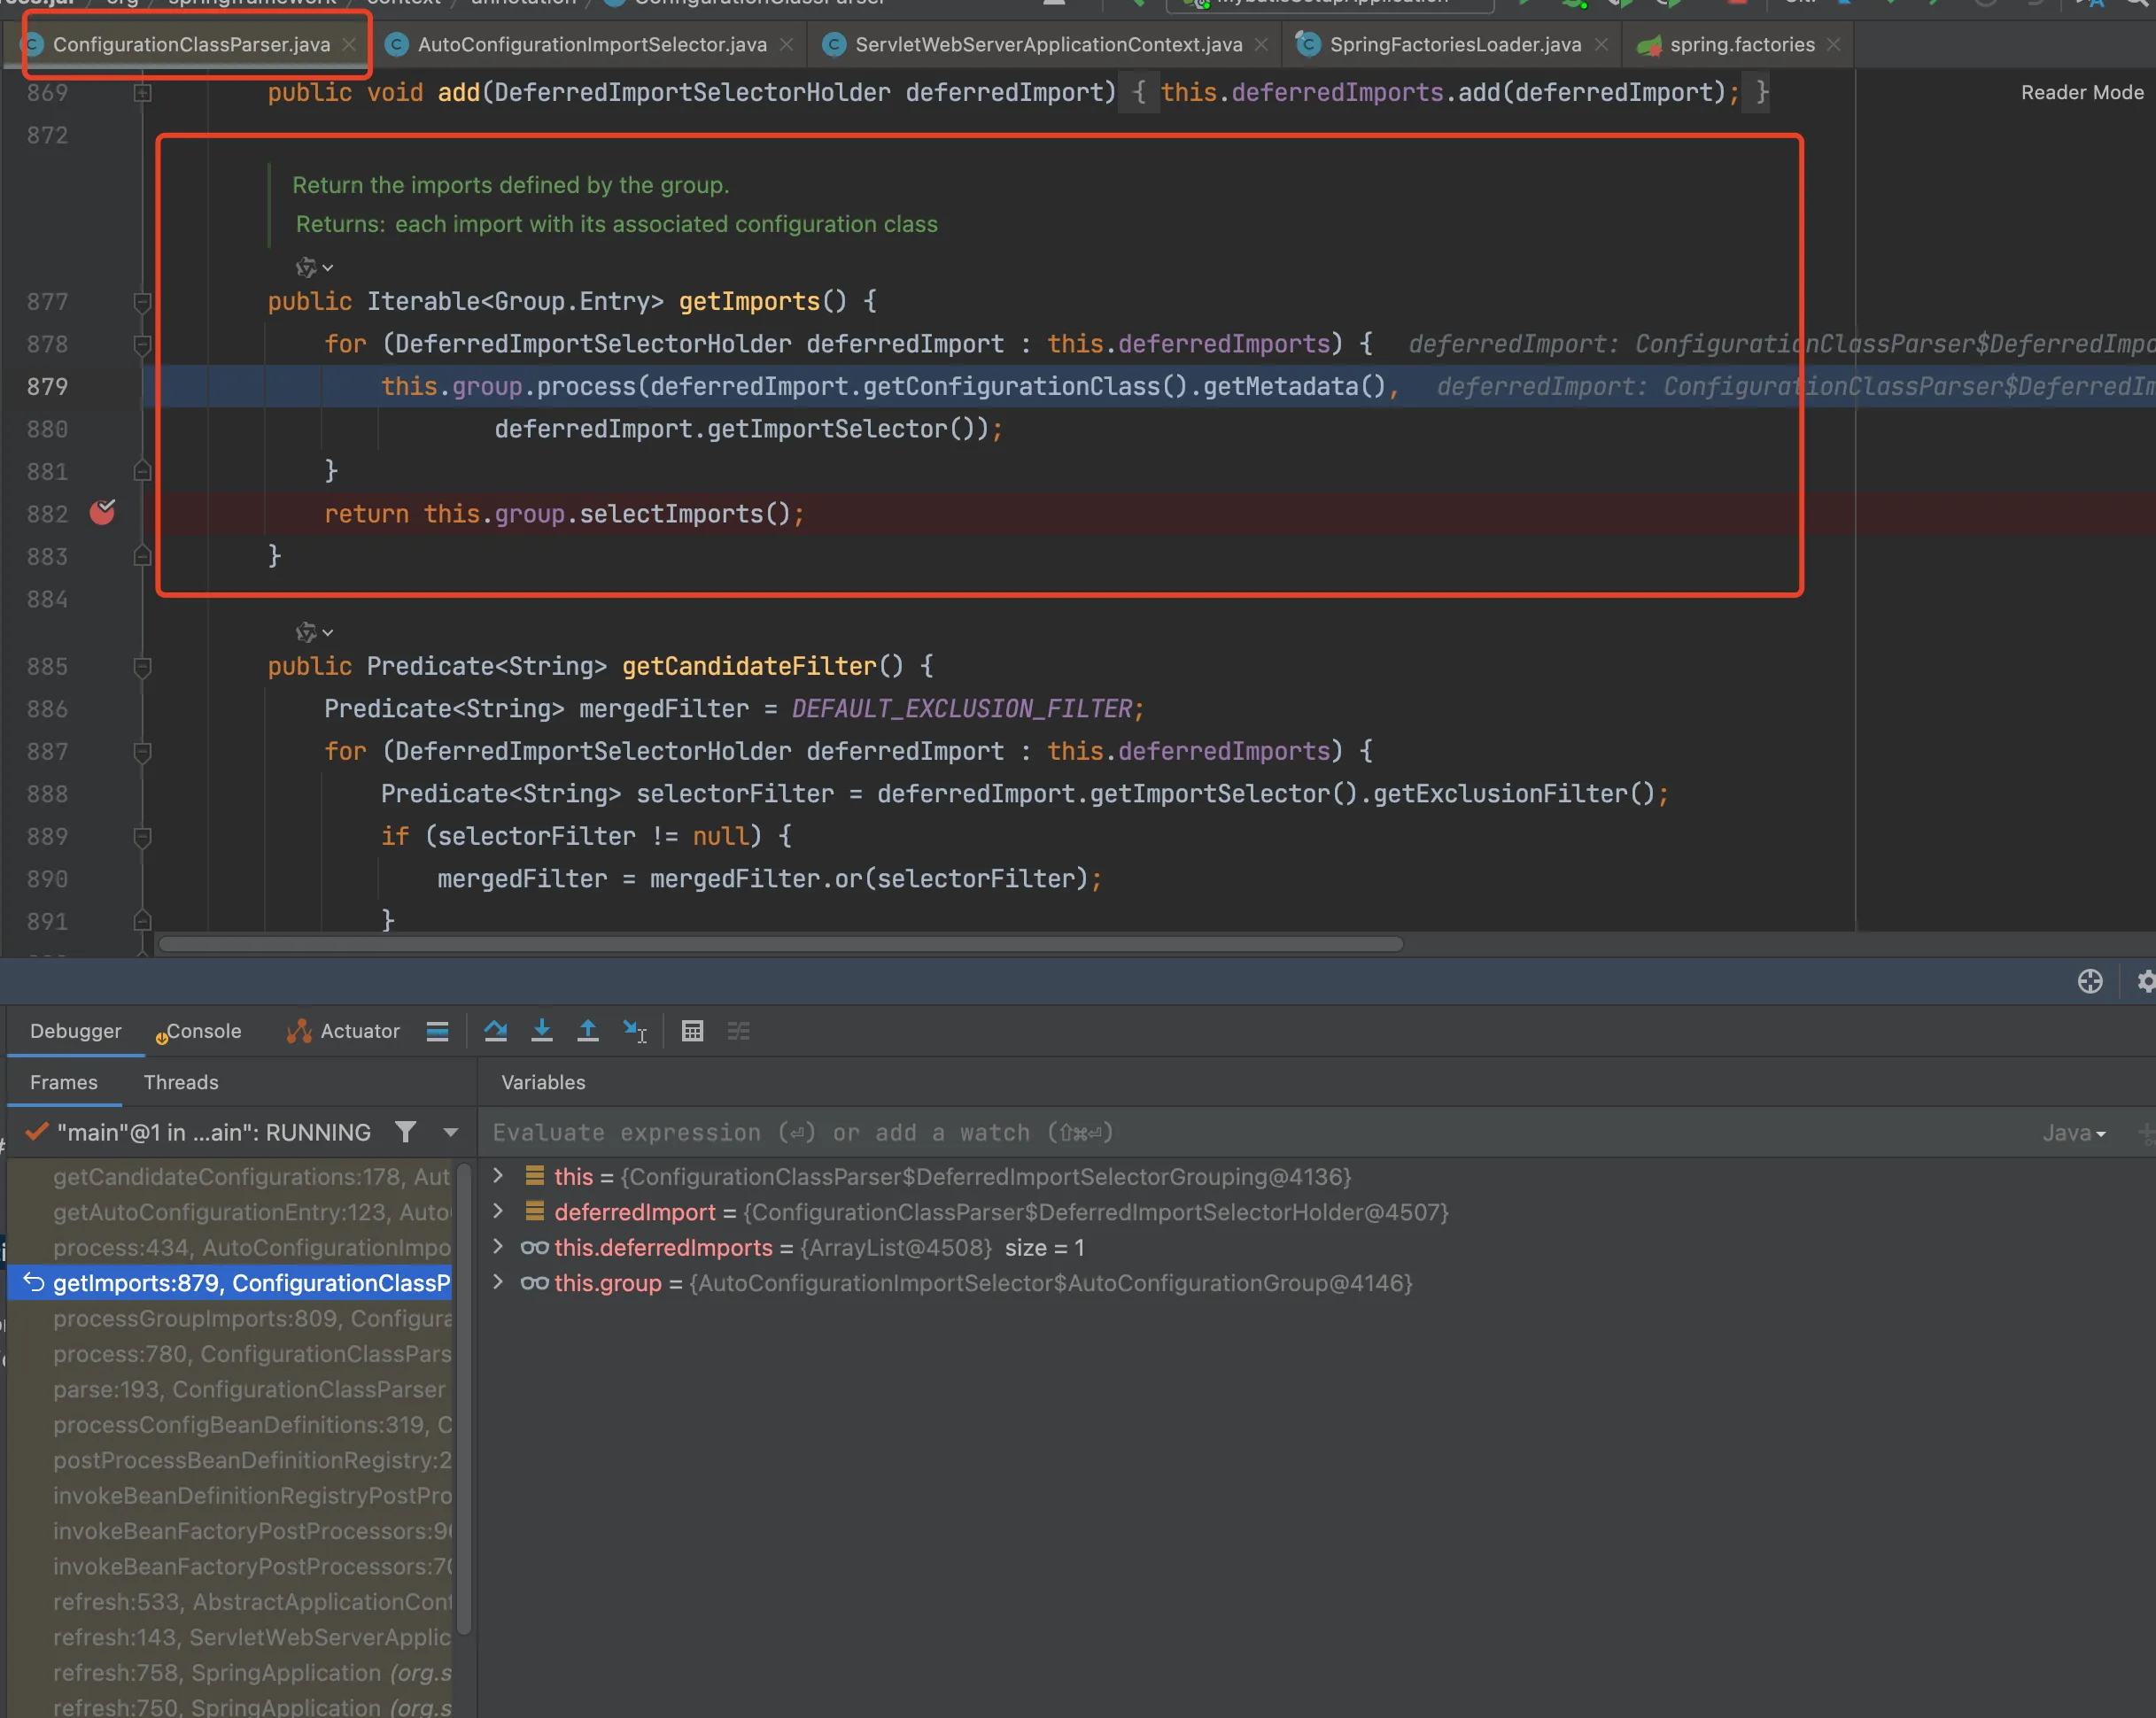The width and height of the screenshot is (2156, 1718).
Task: Click the Step Over debugger icon
Action: click(x=495, y=1031)
